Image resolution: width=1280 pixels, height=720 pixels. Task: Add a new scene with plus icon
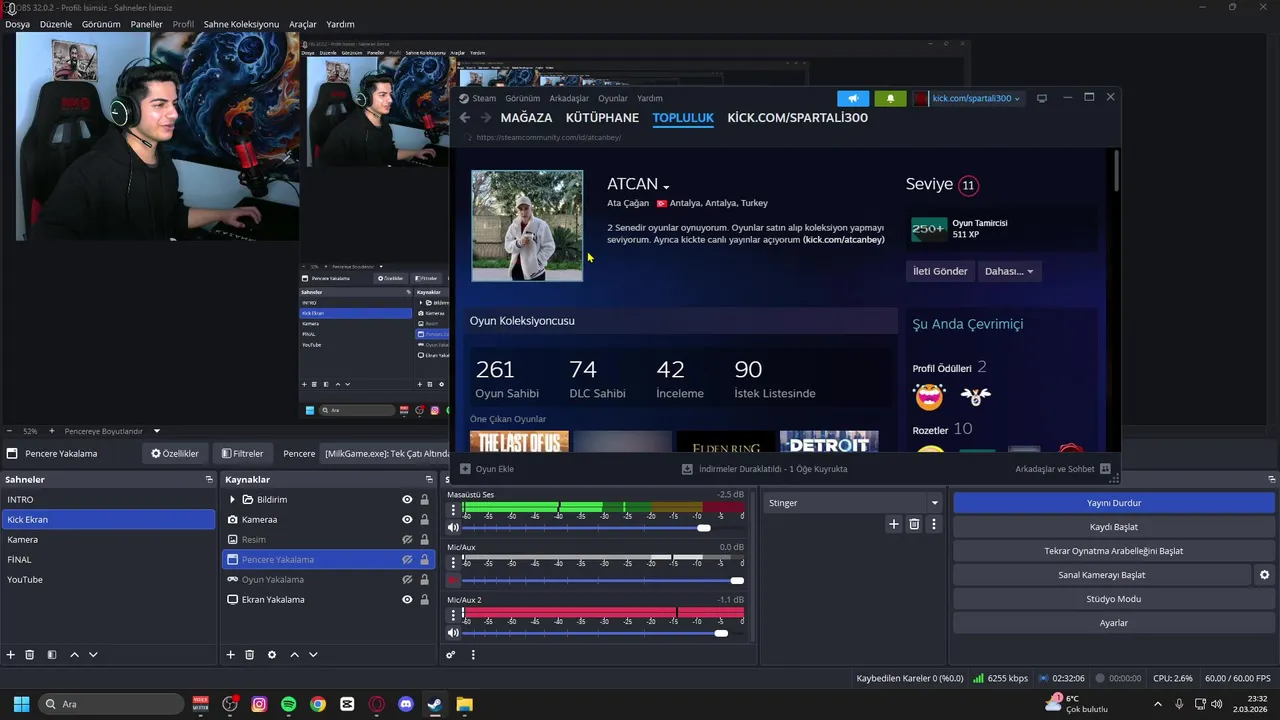11,655
